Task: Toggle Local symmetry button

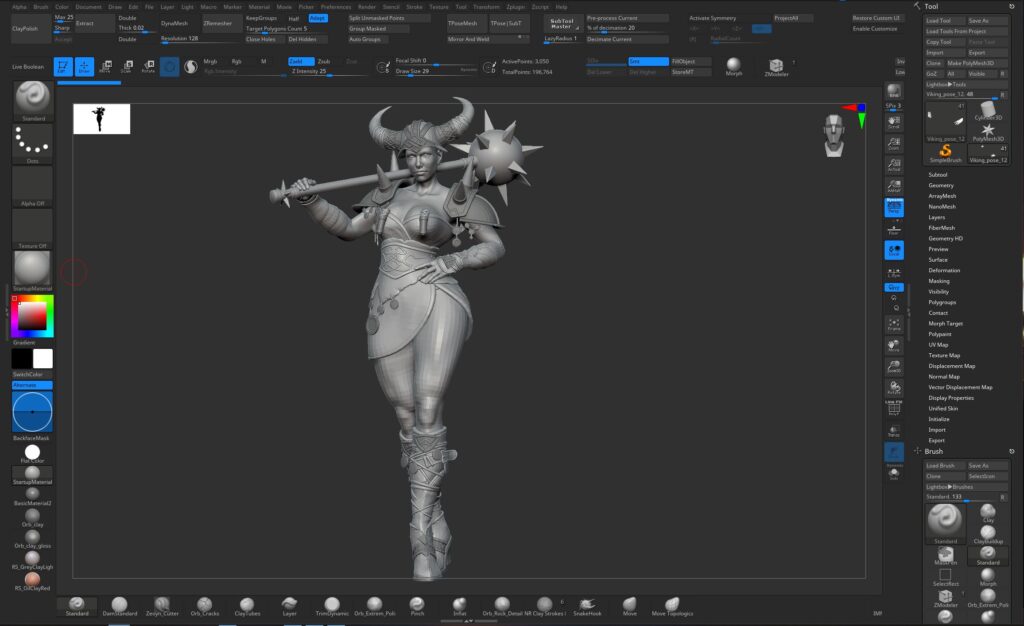Action: coord(894,250)
